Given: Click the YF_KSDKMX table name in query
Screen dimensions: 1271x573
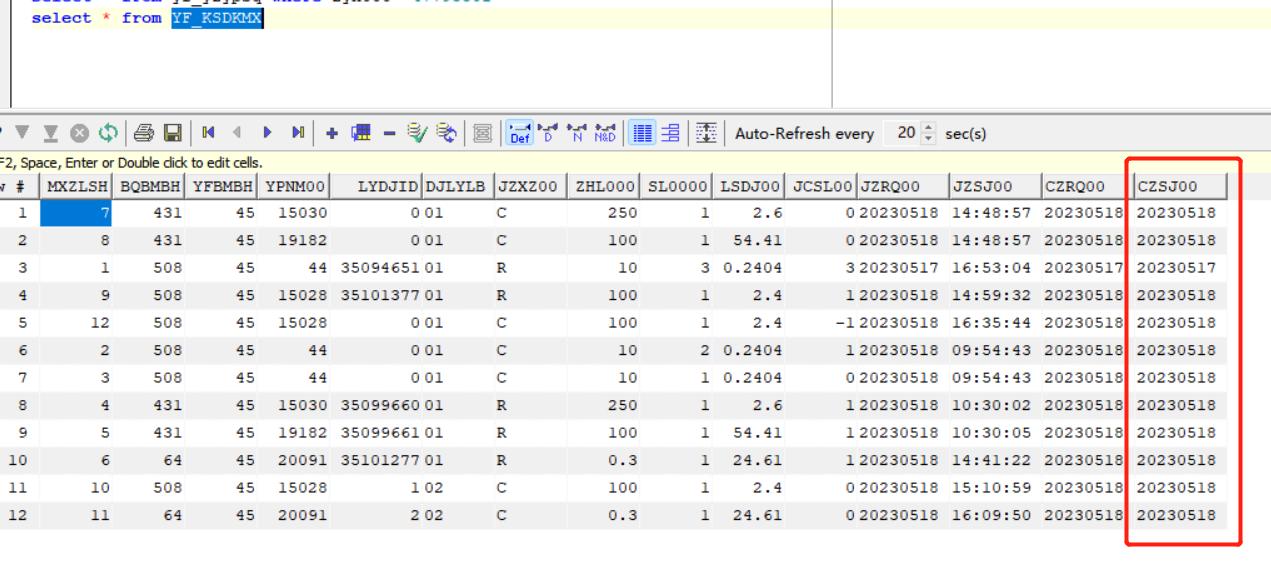Looking at the screenshot, I should (x=218, y=19).
